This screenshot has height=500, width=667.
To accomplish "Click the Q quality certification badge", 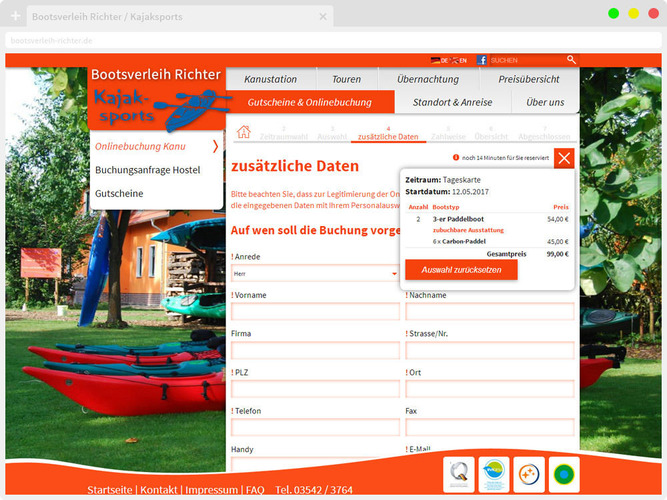I will tap(458, 473).
